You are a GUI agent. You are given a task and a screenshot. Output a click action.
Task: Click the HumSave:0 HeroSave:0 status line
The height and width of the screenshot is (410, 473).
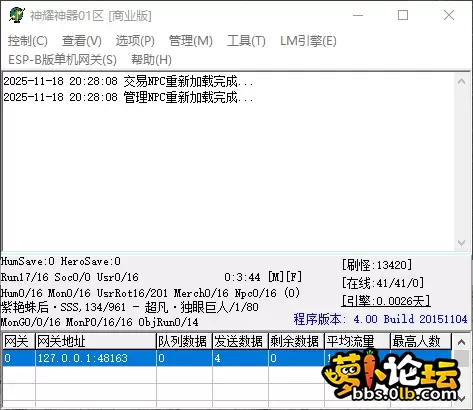(61, 261)
